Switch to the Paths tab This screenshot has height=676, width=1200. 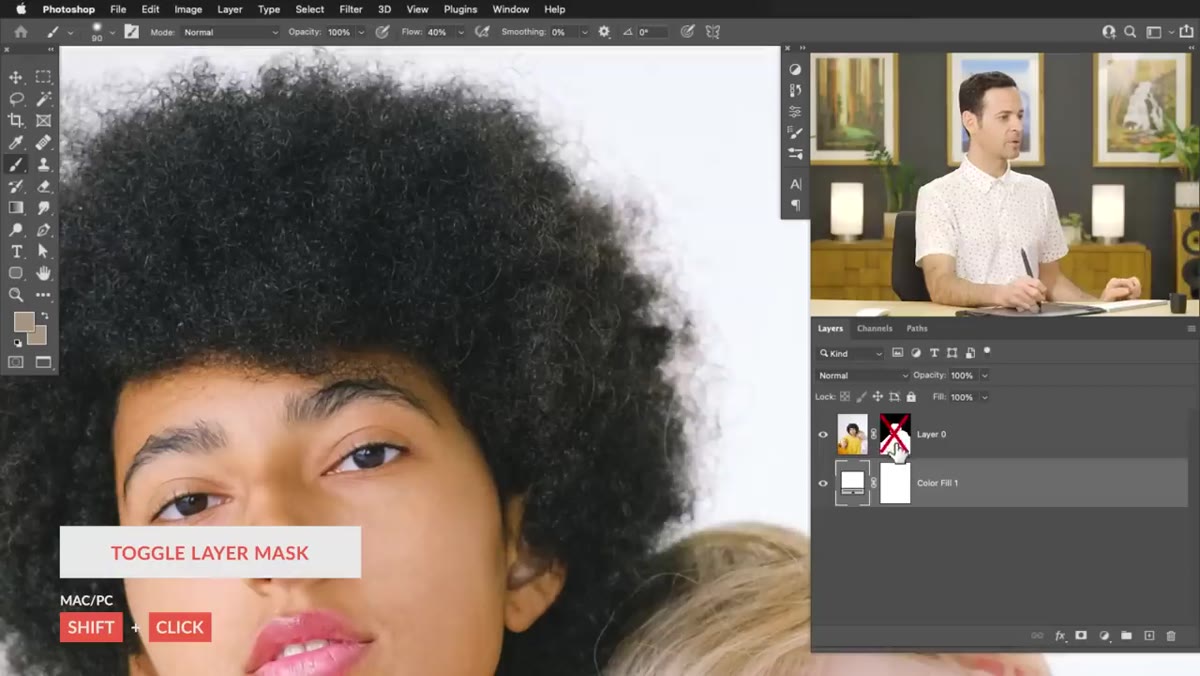[x=917, y=328]
